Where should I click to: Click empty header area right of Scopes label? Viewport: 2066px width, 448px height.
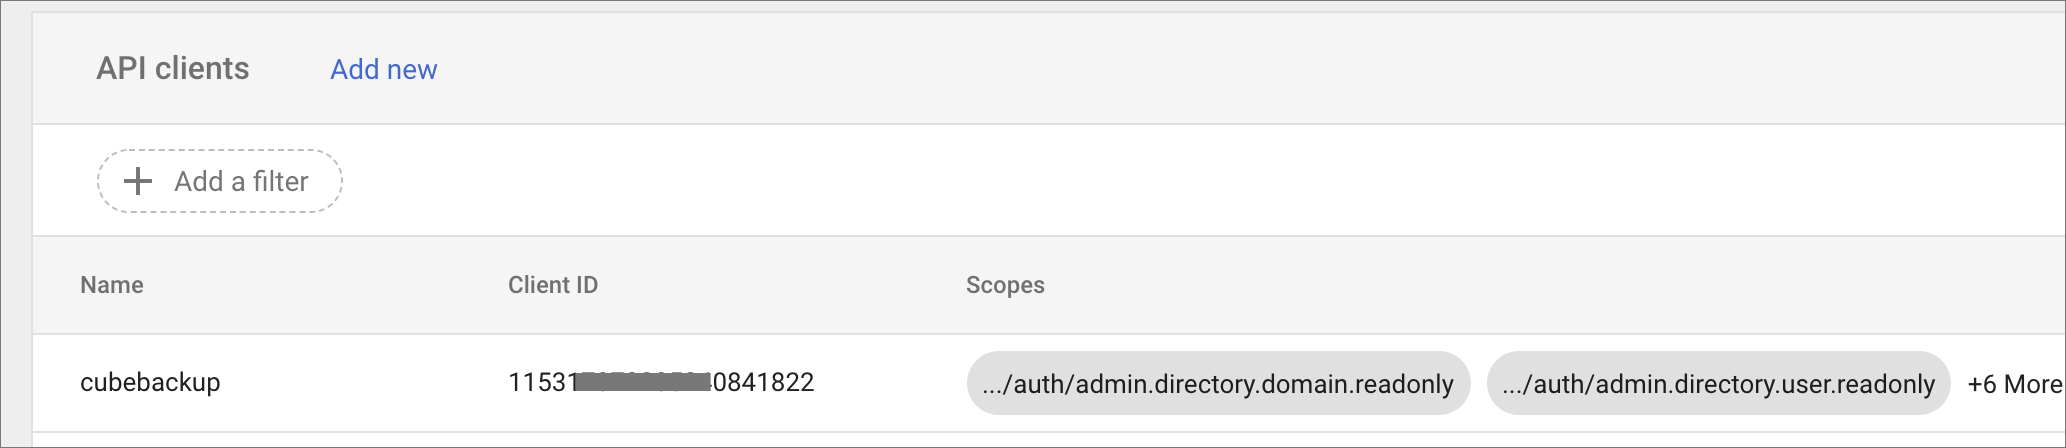(x=1500, y=285)
